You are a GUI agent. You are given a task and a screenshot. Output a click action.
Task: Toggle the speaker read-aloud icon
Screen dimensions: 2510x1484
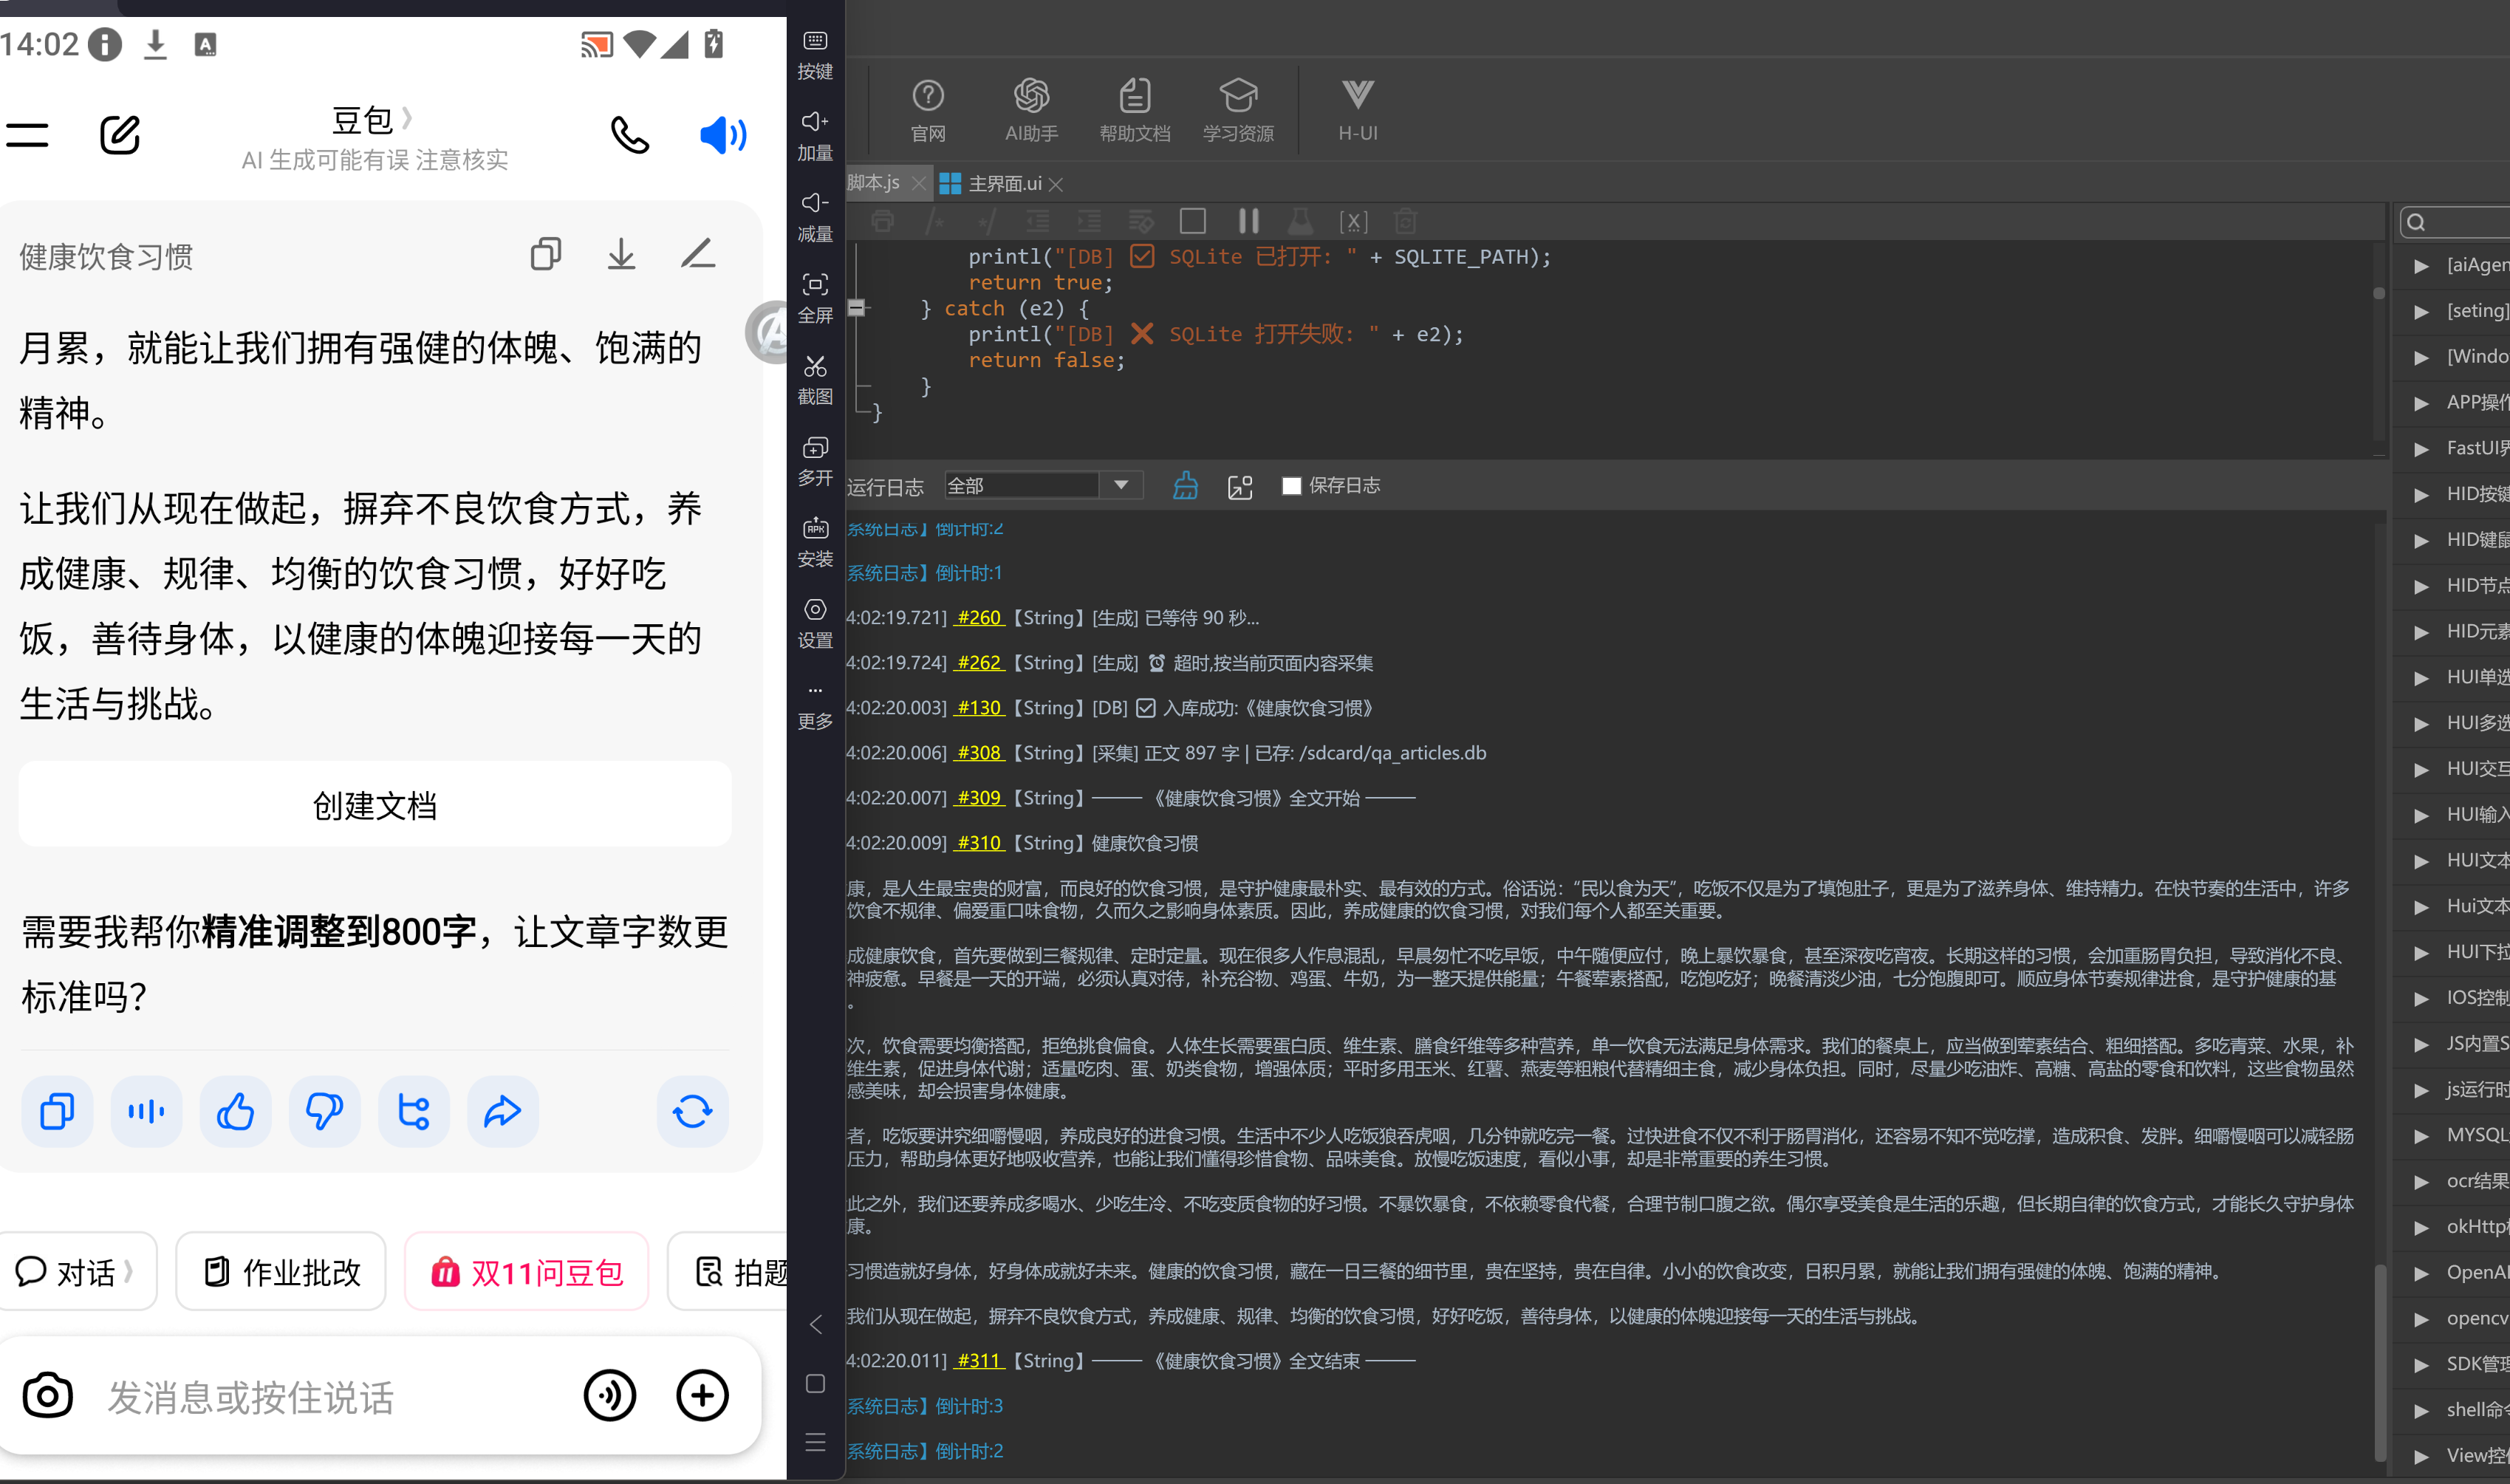click(723, 135)
